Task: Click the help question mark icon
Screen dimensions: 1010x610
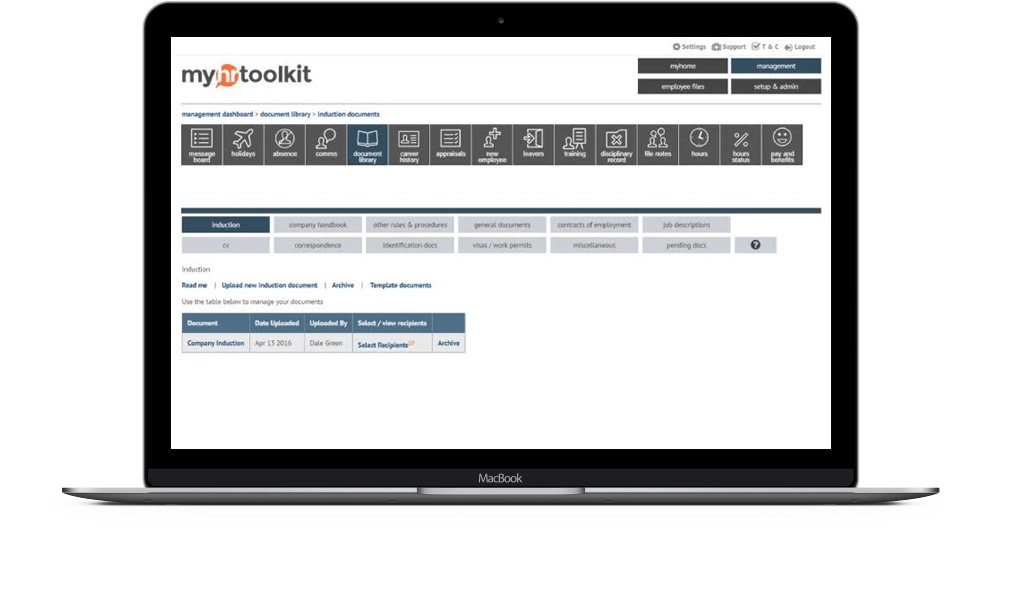Action: tap(755, 244)
